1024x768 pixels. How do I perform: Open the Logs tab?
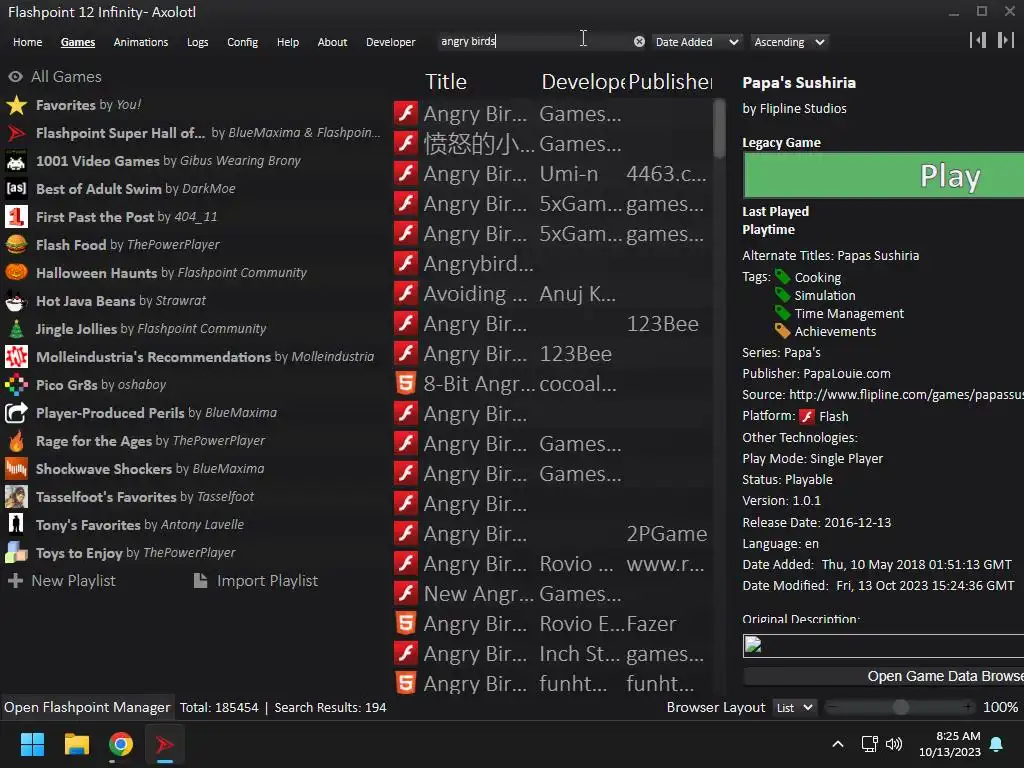coord(197,42)
